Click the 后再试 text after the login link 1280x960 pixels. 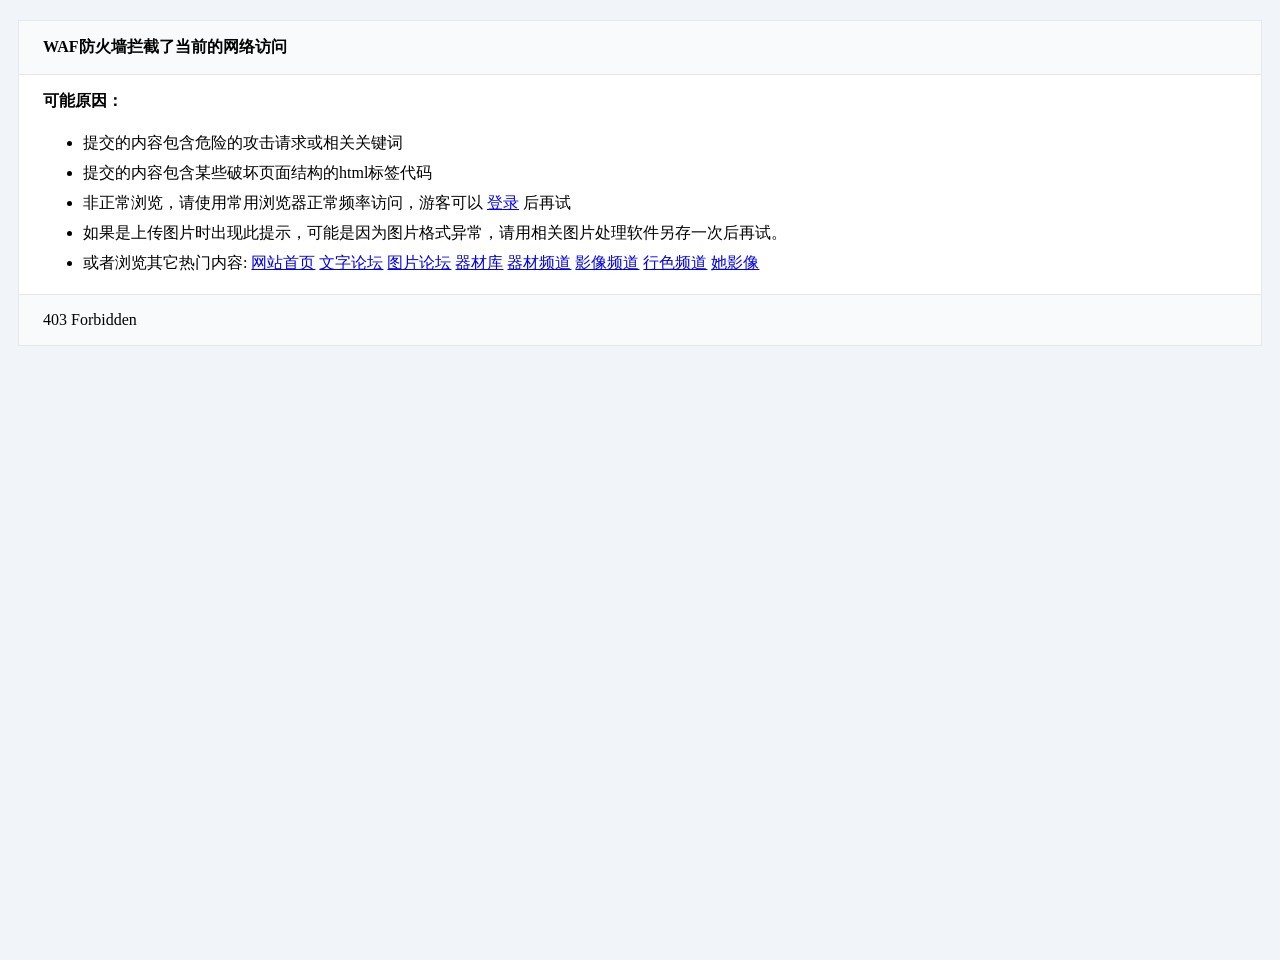[547, 203]
